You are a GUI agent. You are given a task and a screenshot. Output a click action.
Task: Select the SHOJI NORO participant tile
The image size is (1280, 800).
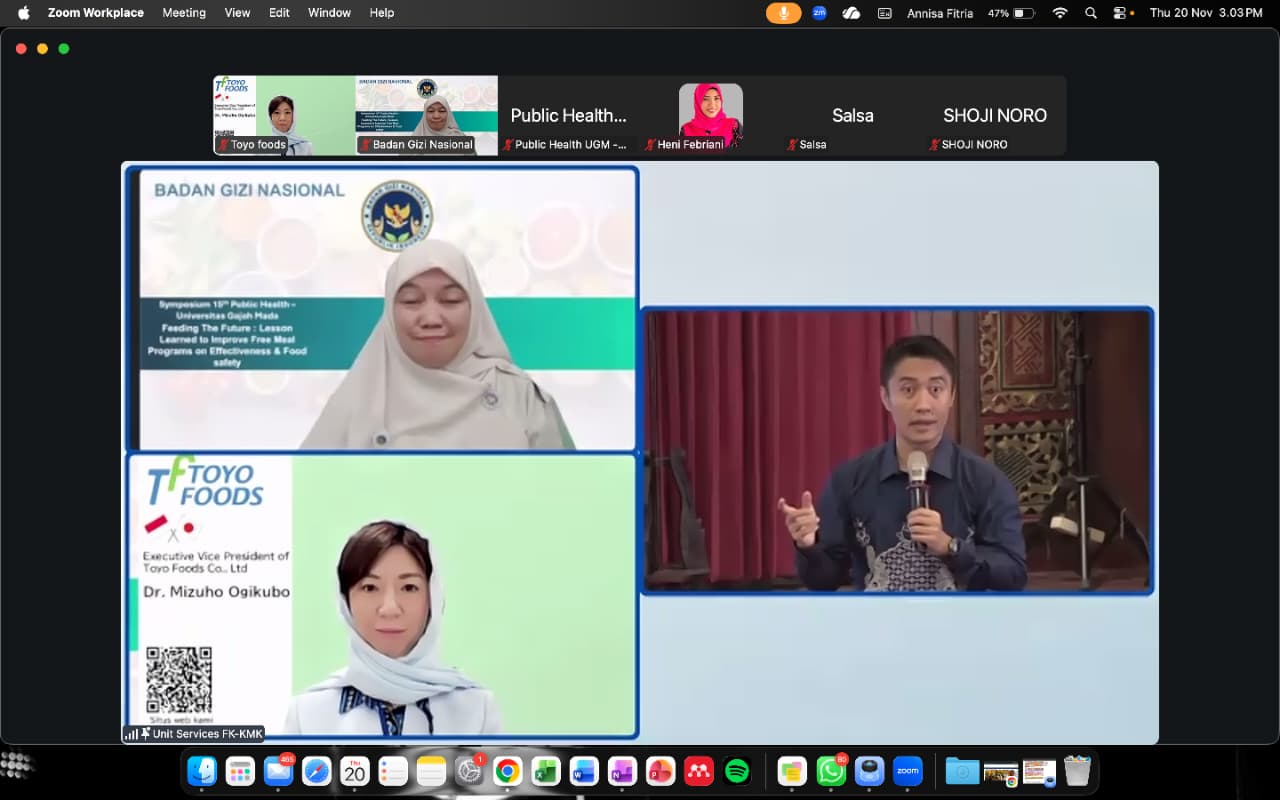click(x=994, y=116)
